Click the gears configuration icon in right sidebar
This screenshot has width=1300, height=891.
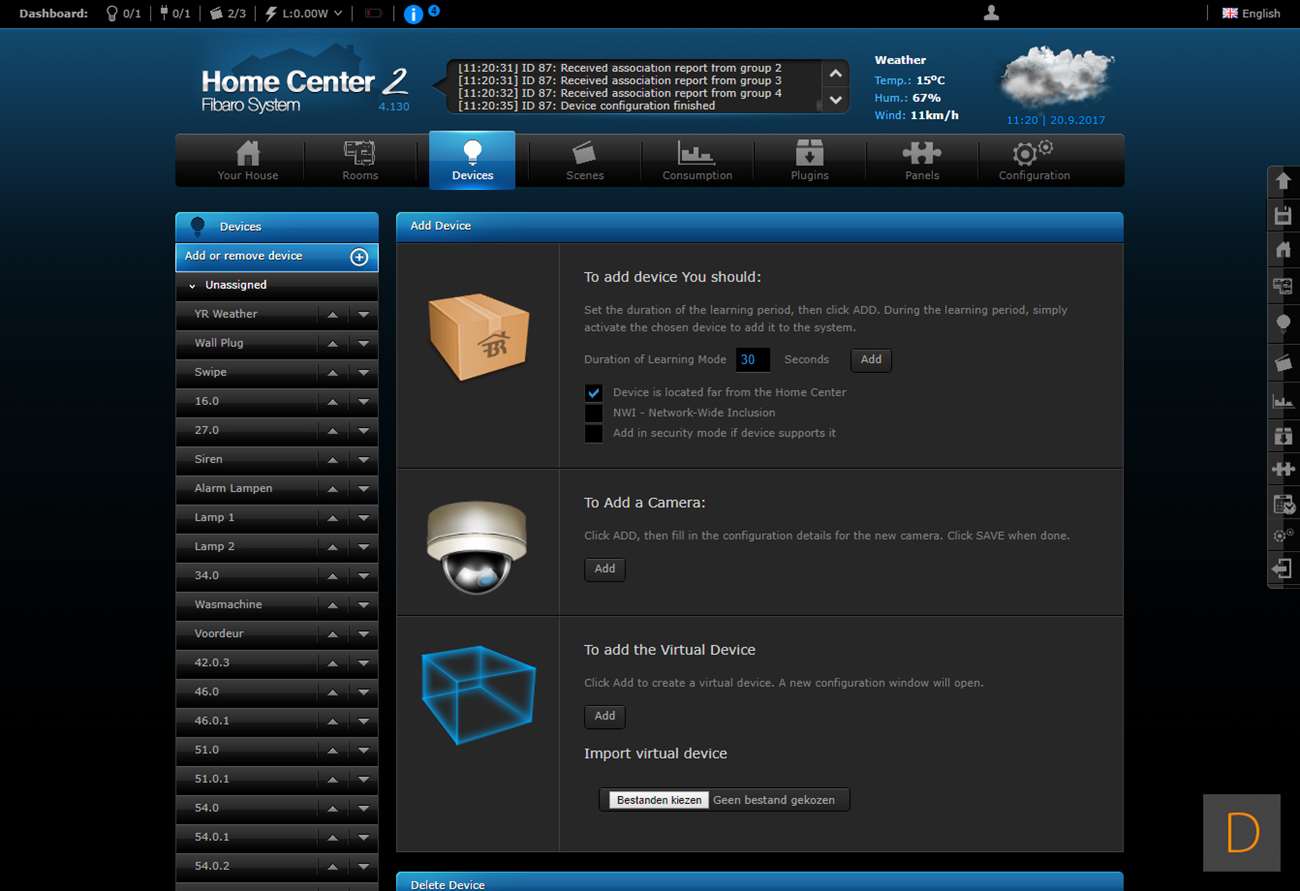[x=1283, y=536]
